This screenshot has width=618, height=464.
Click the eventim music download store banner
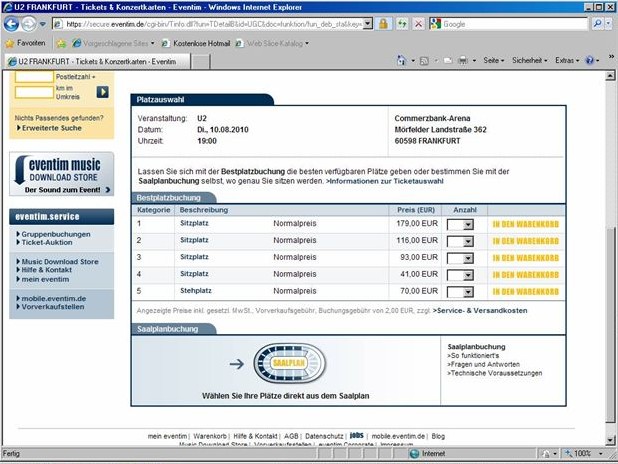[x=62, y=176]
